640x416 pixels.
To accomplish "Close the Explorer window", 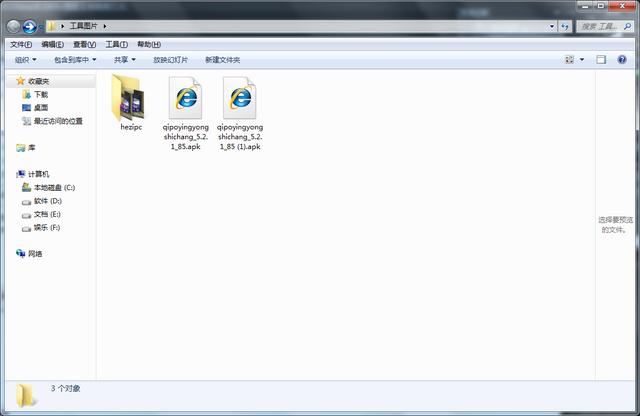I will (x=622, y=6).
